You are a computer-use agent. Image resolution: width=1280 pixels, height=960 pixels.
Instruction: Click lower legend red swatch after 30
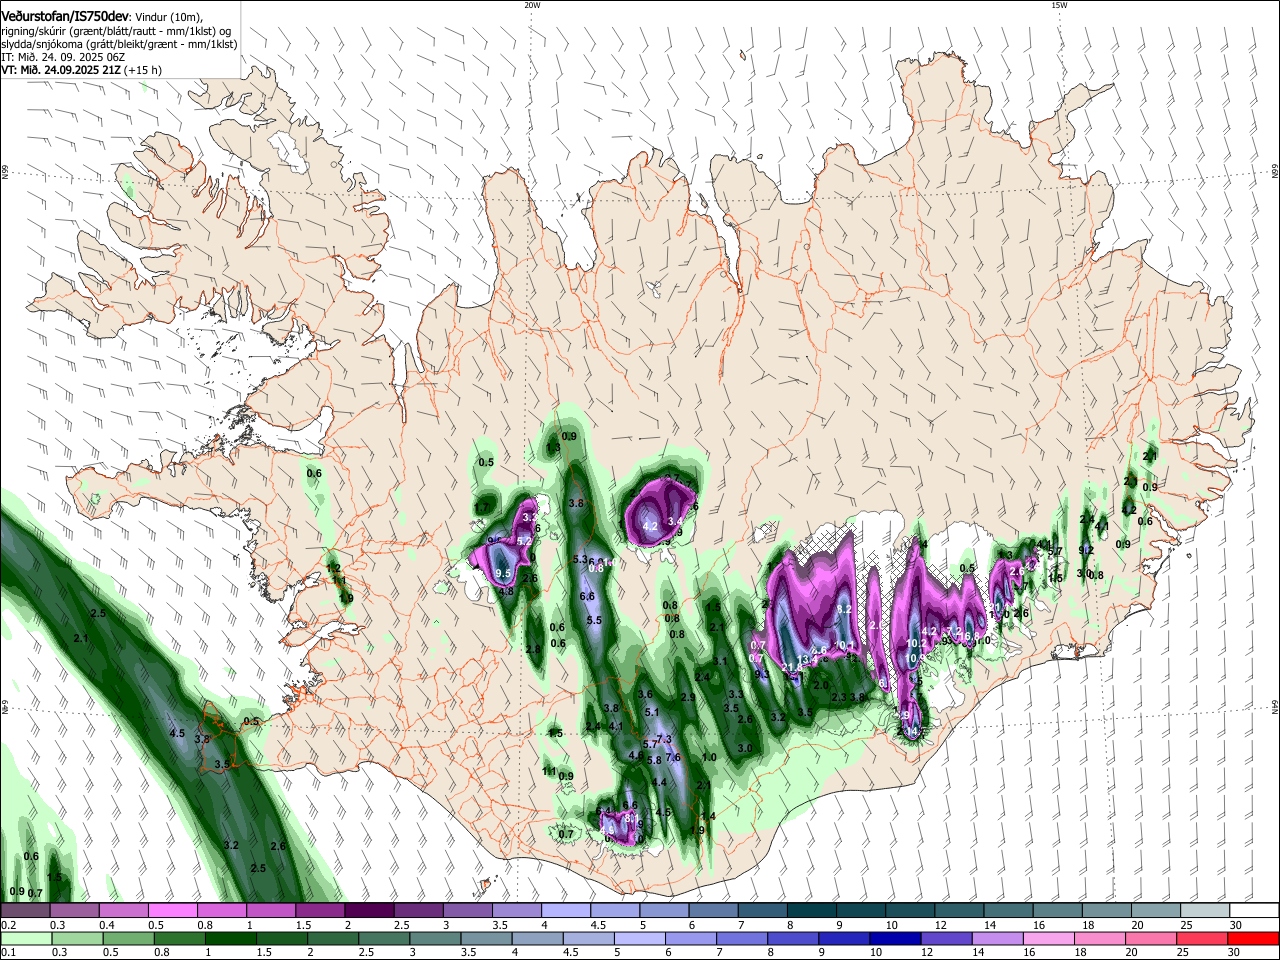pyautogui.click(x=1253, y=938)
